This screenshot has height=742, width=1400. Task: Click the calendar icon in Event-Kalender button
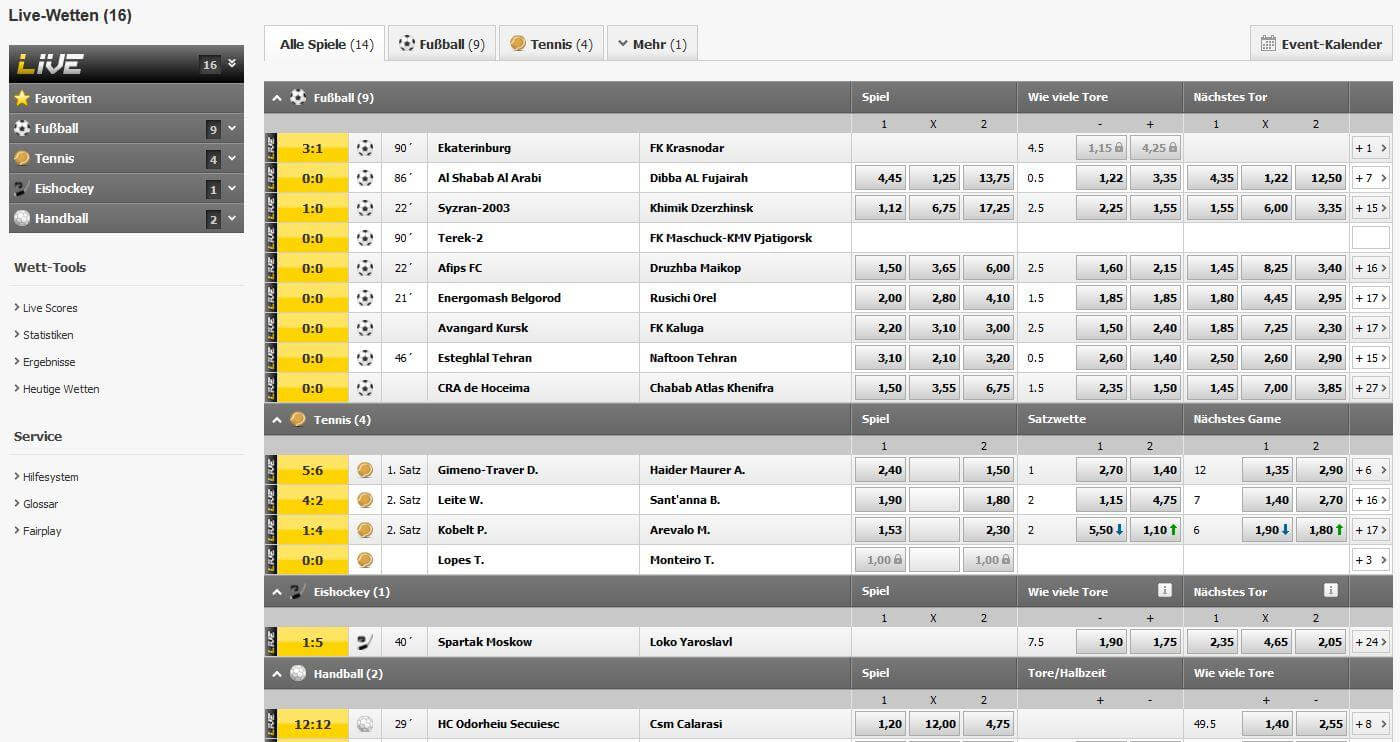pos(1268,44)
